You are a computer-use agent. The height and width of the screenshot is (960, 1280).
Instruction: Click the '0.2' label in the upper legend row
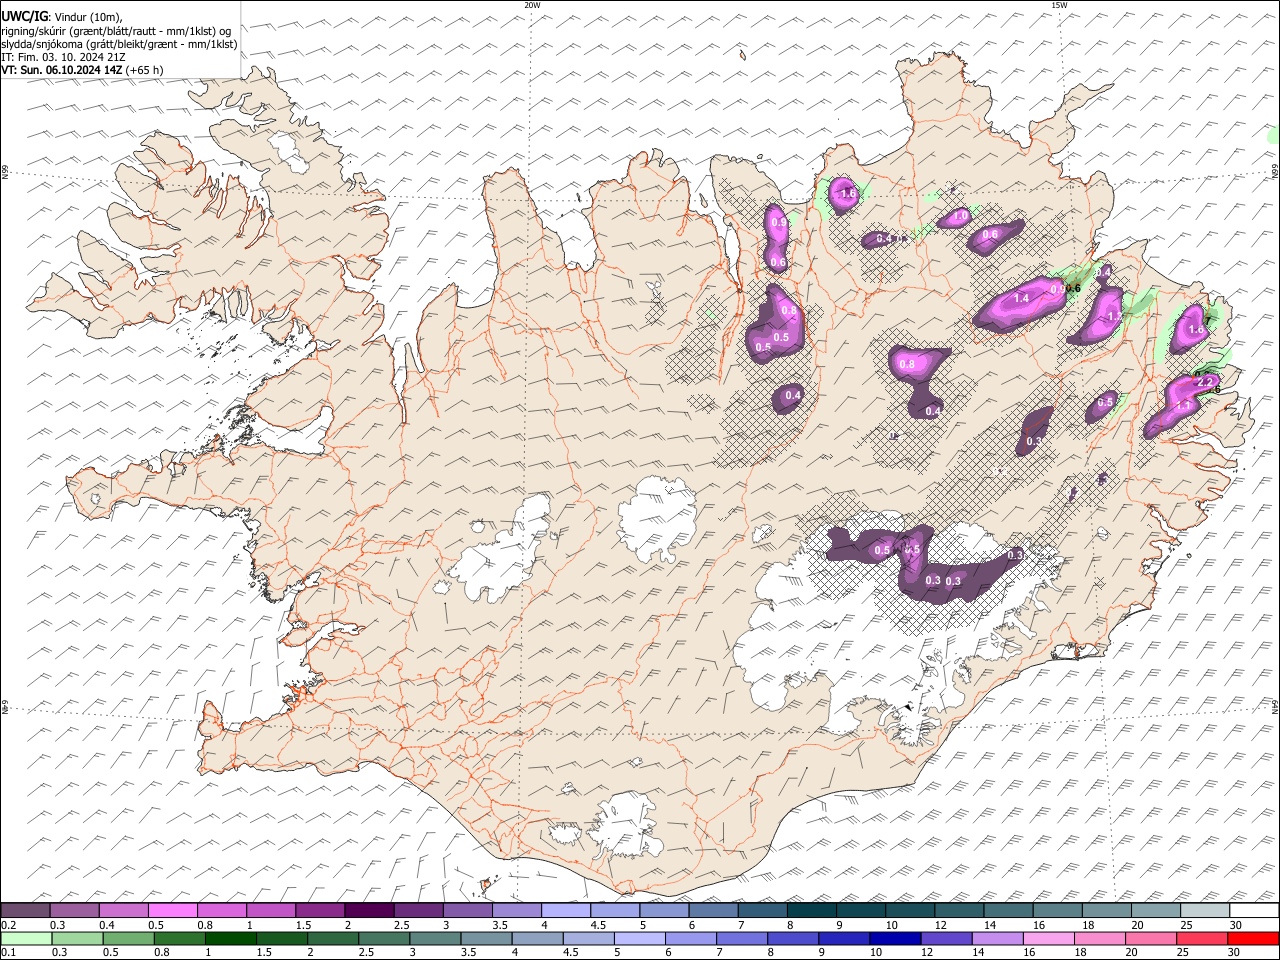tap(8, 925)
